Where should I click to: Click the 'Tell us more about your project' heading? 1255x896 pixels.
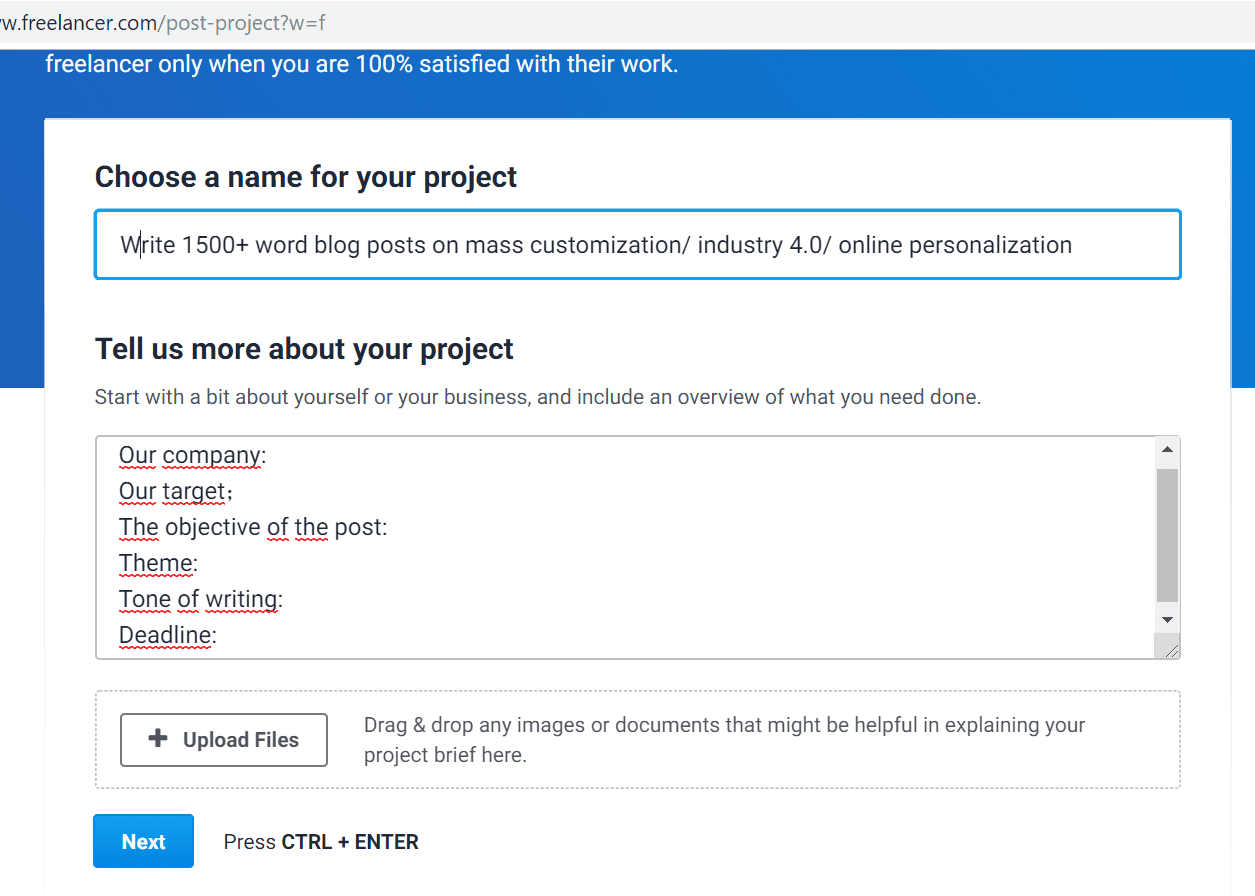(304, 349)
